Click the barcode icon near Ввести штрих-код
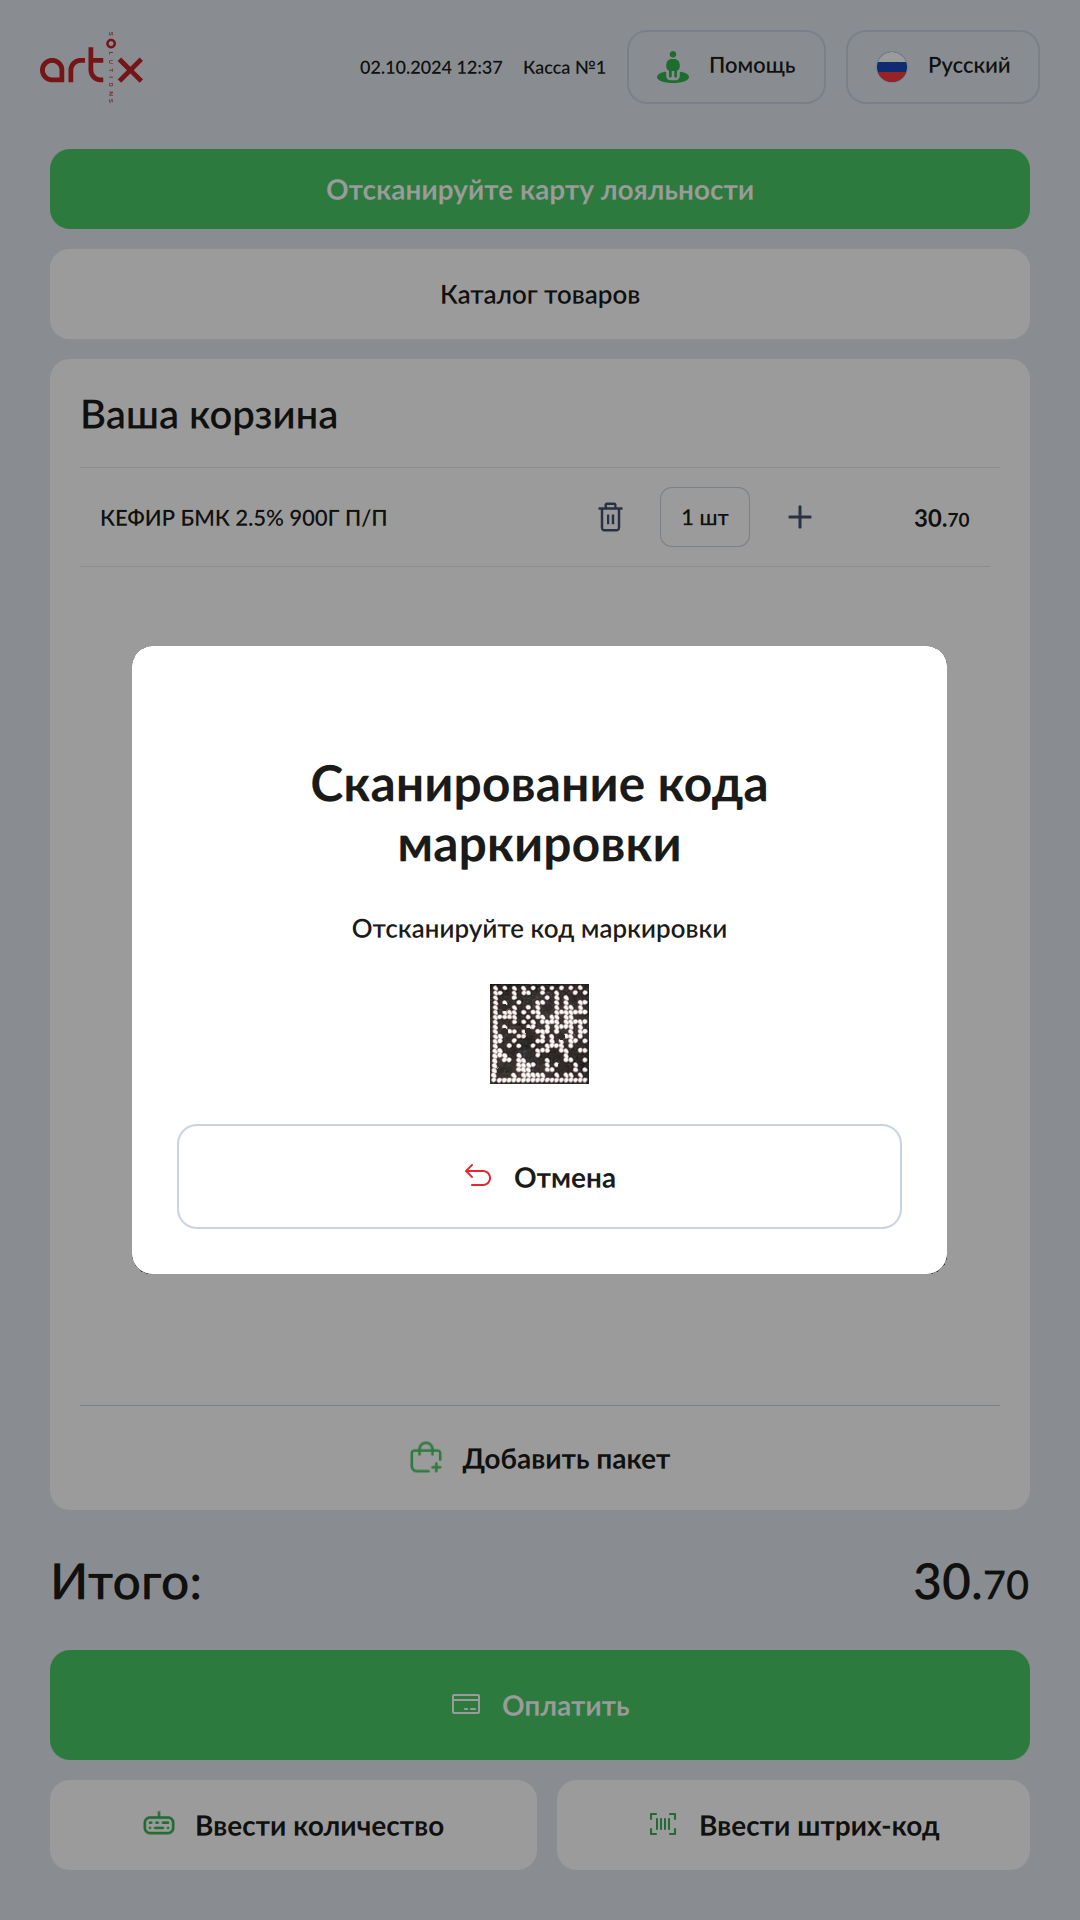Viewport: 1080px width, 1920px height. click(663, 1825)
